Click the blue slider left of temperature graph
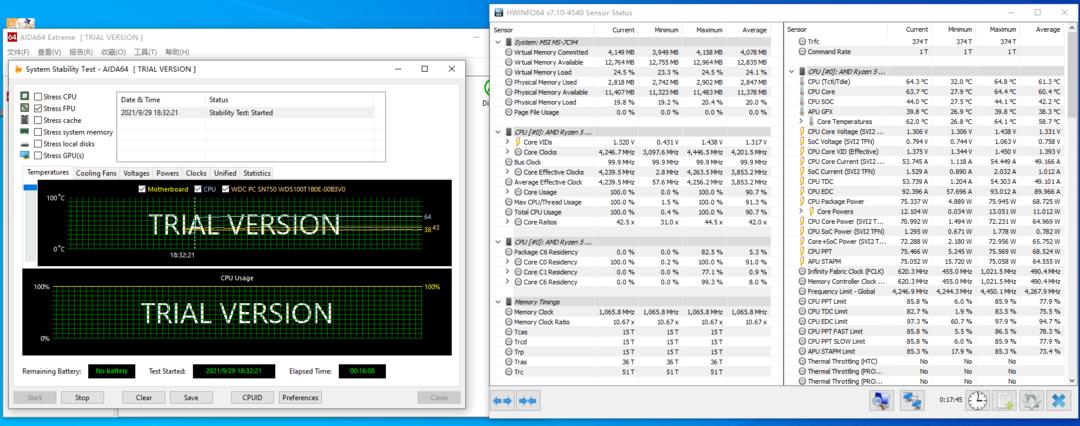This screenshot has height=426, width=1080. [x=30, y=187]
